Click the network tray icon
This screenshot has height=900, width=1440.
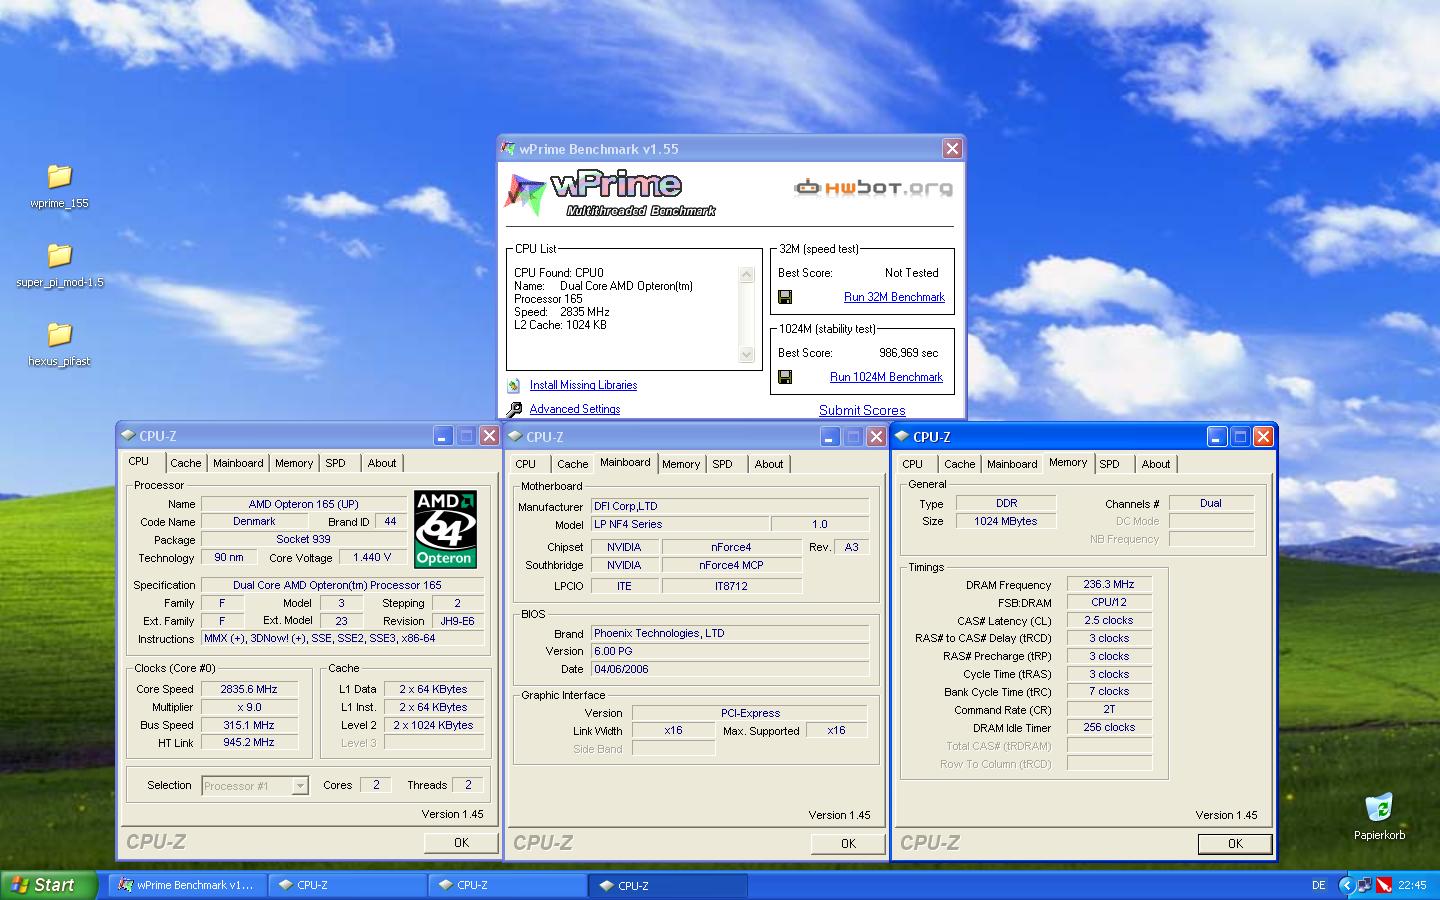(1366, 885)
